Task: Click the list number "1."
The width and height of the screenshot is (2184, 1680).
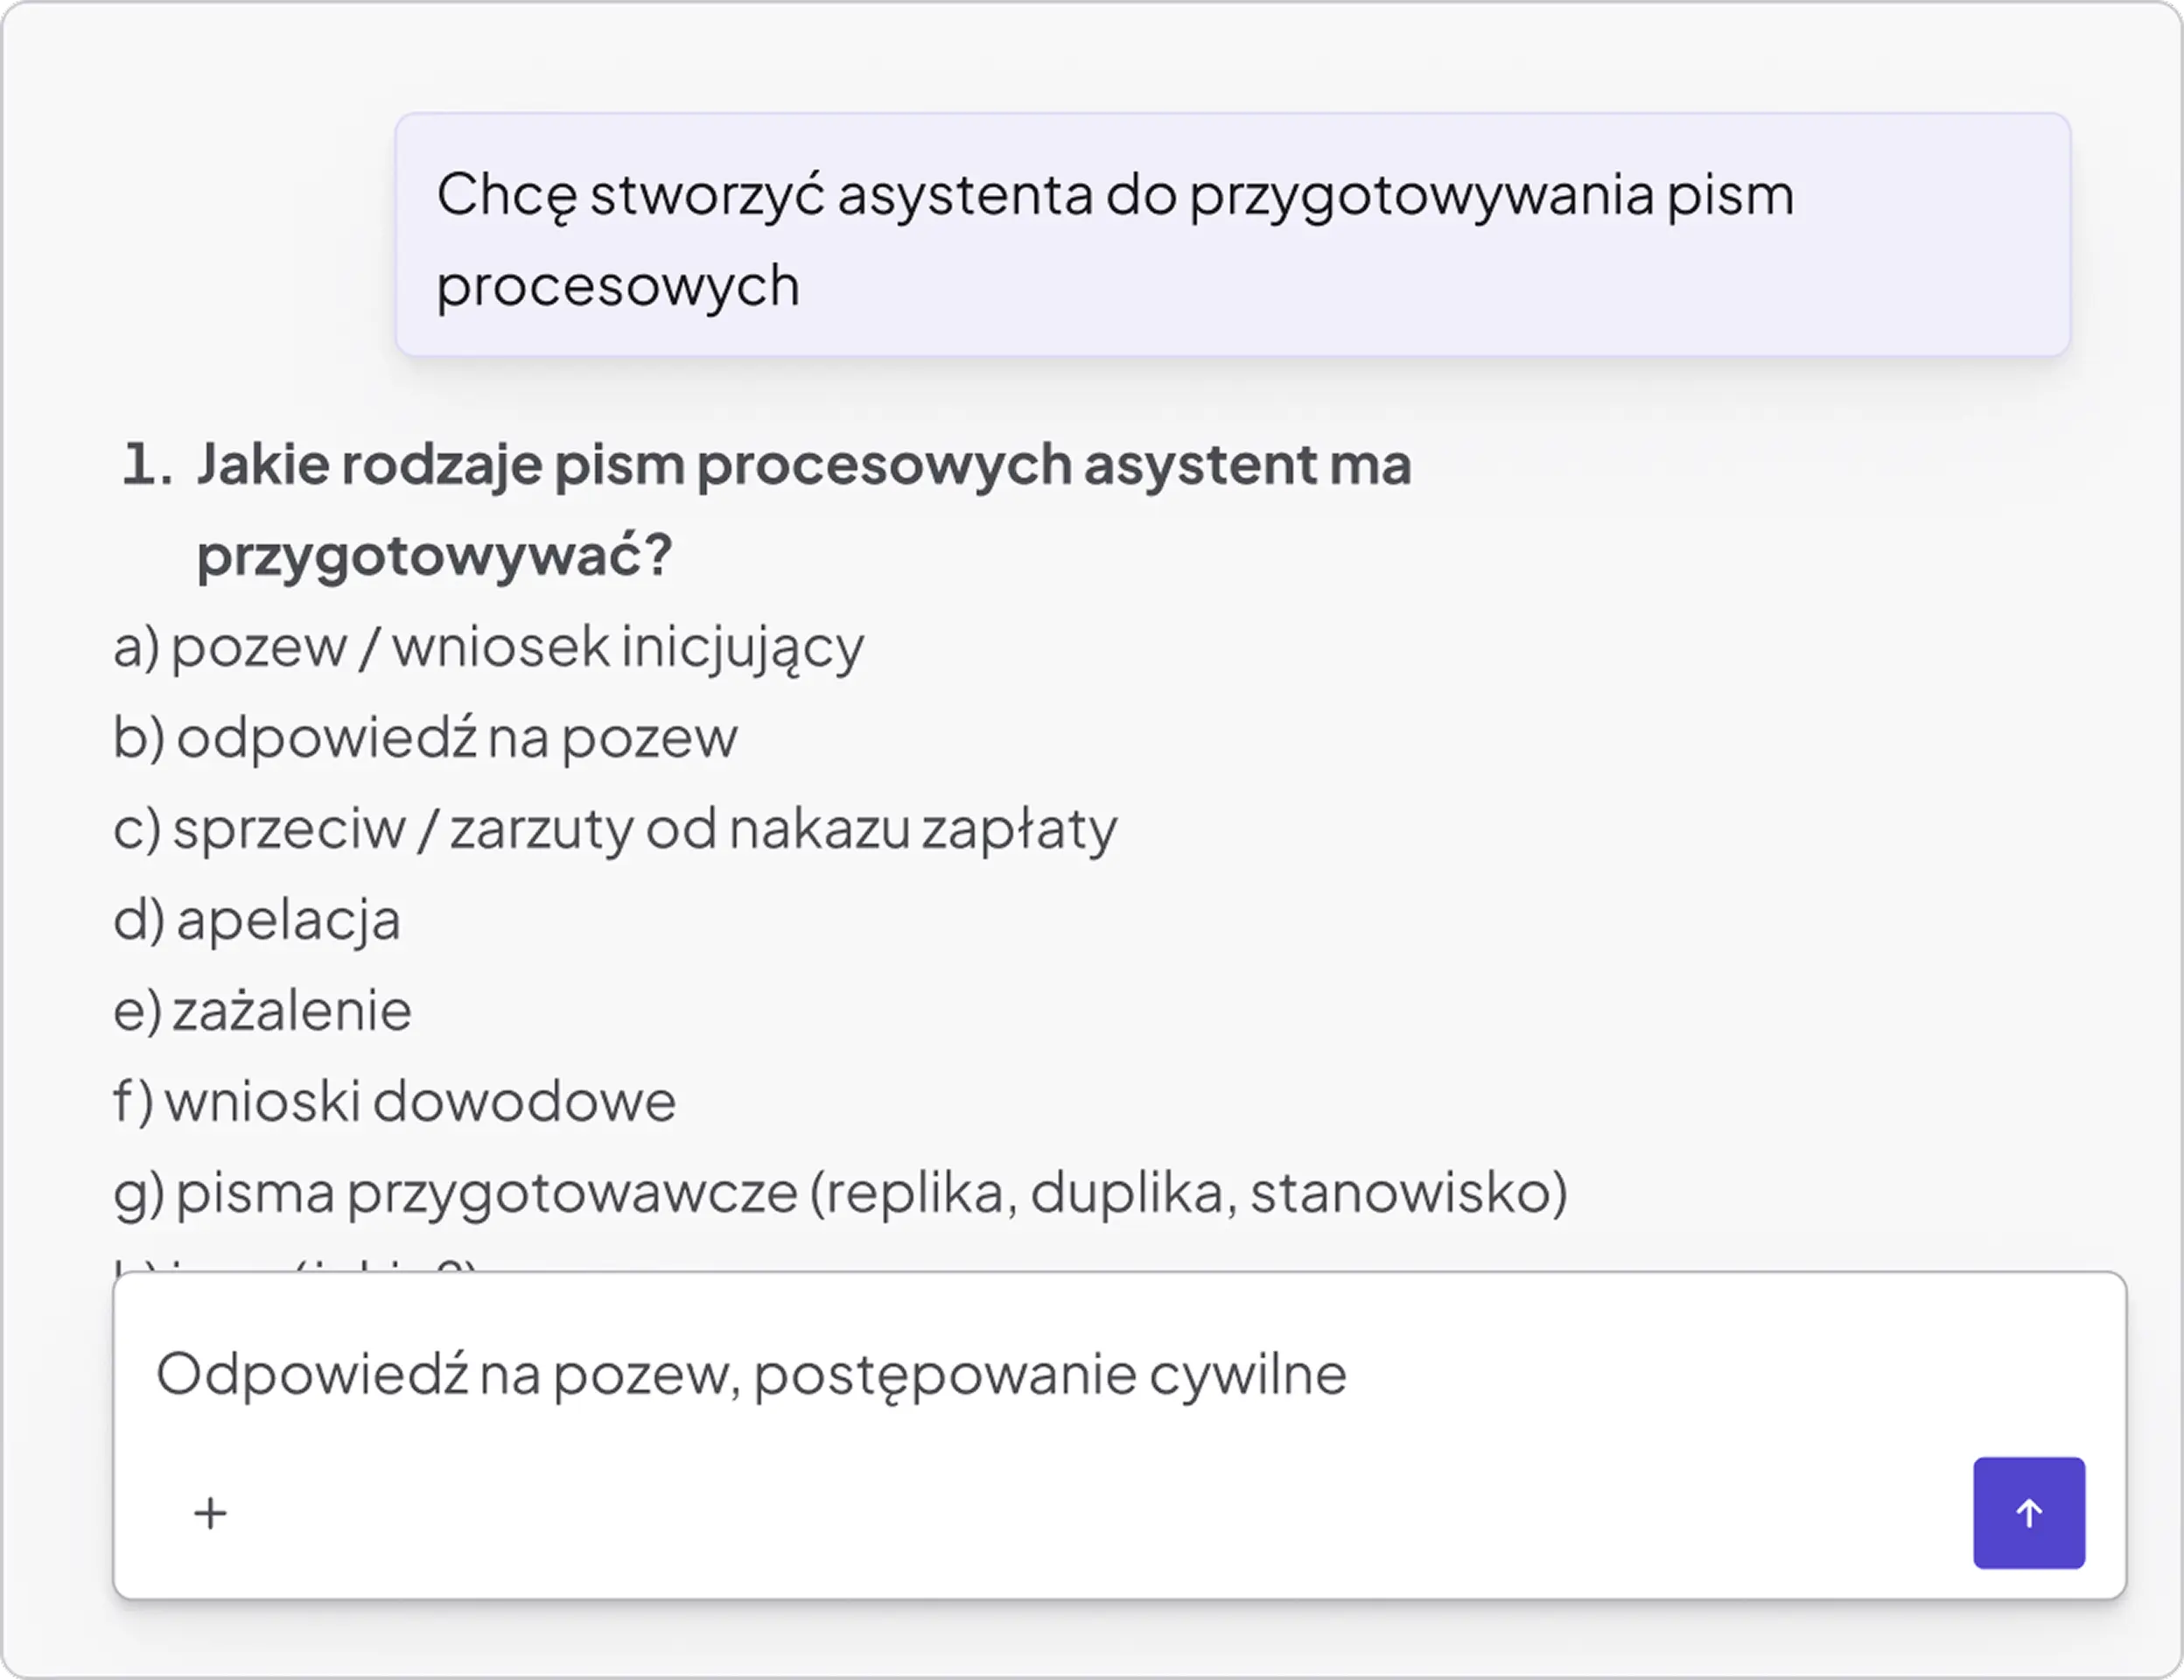Action: tap(147, 465)
